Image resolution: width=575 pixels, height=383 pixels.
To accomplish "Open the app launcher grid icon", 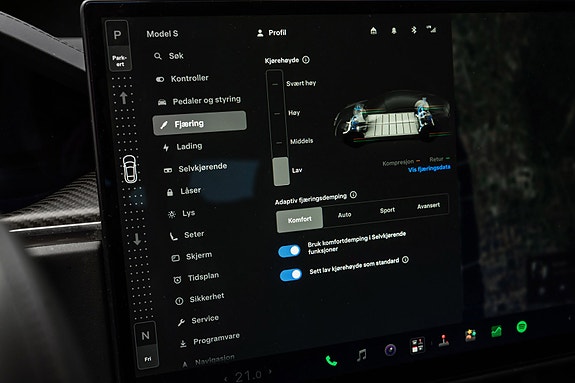I will (x=417, y=345).
